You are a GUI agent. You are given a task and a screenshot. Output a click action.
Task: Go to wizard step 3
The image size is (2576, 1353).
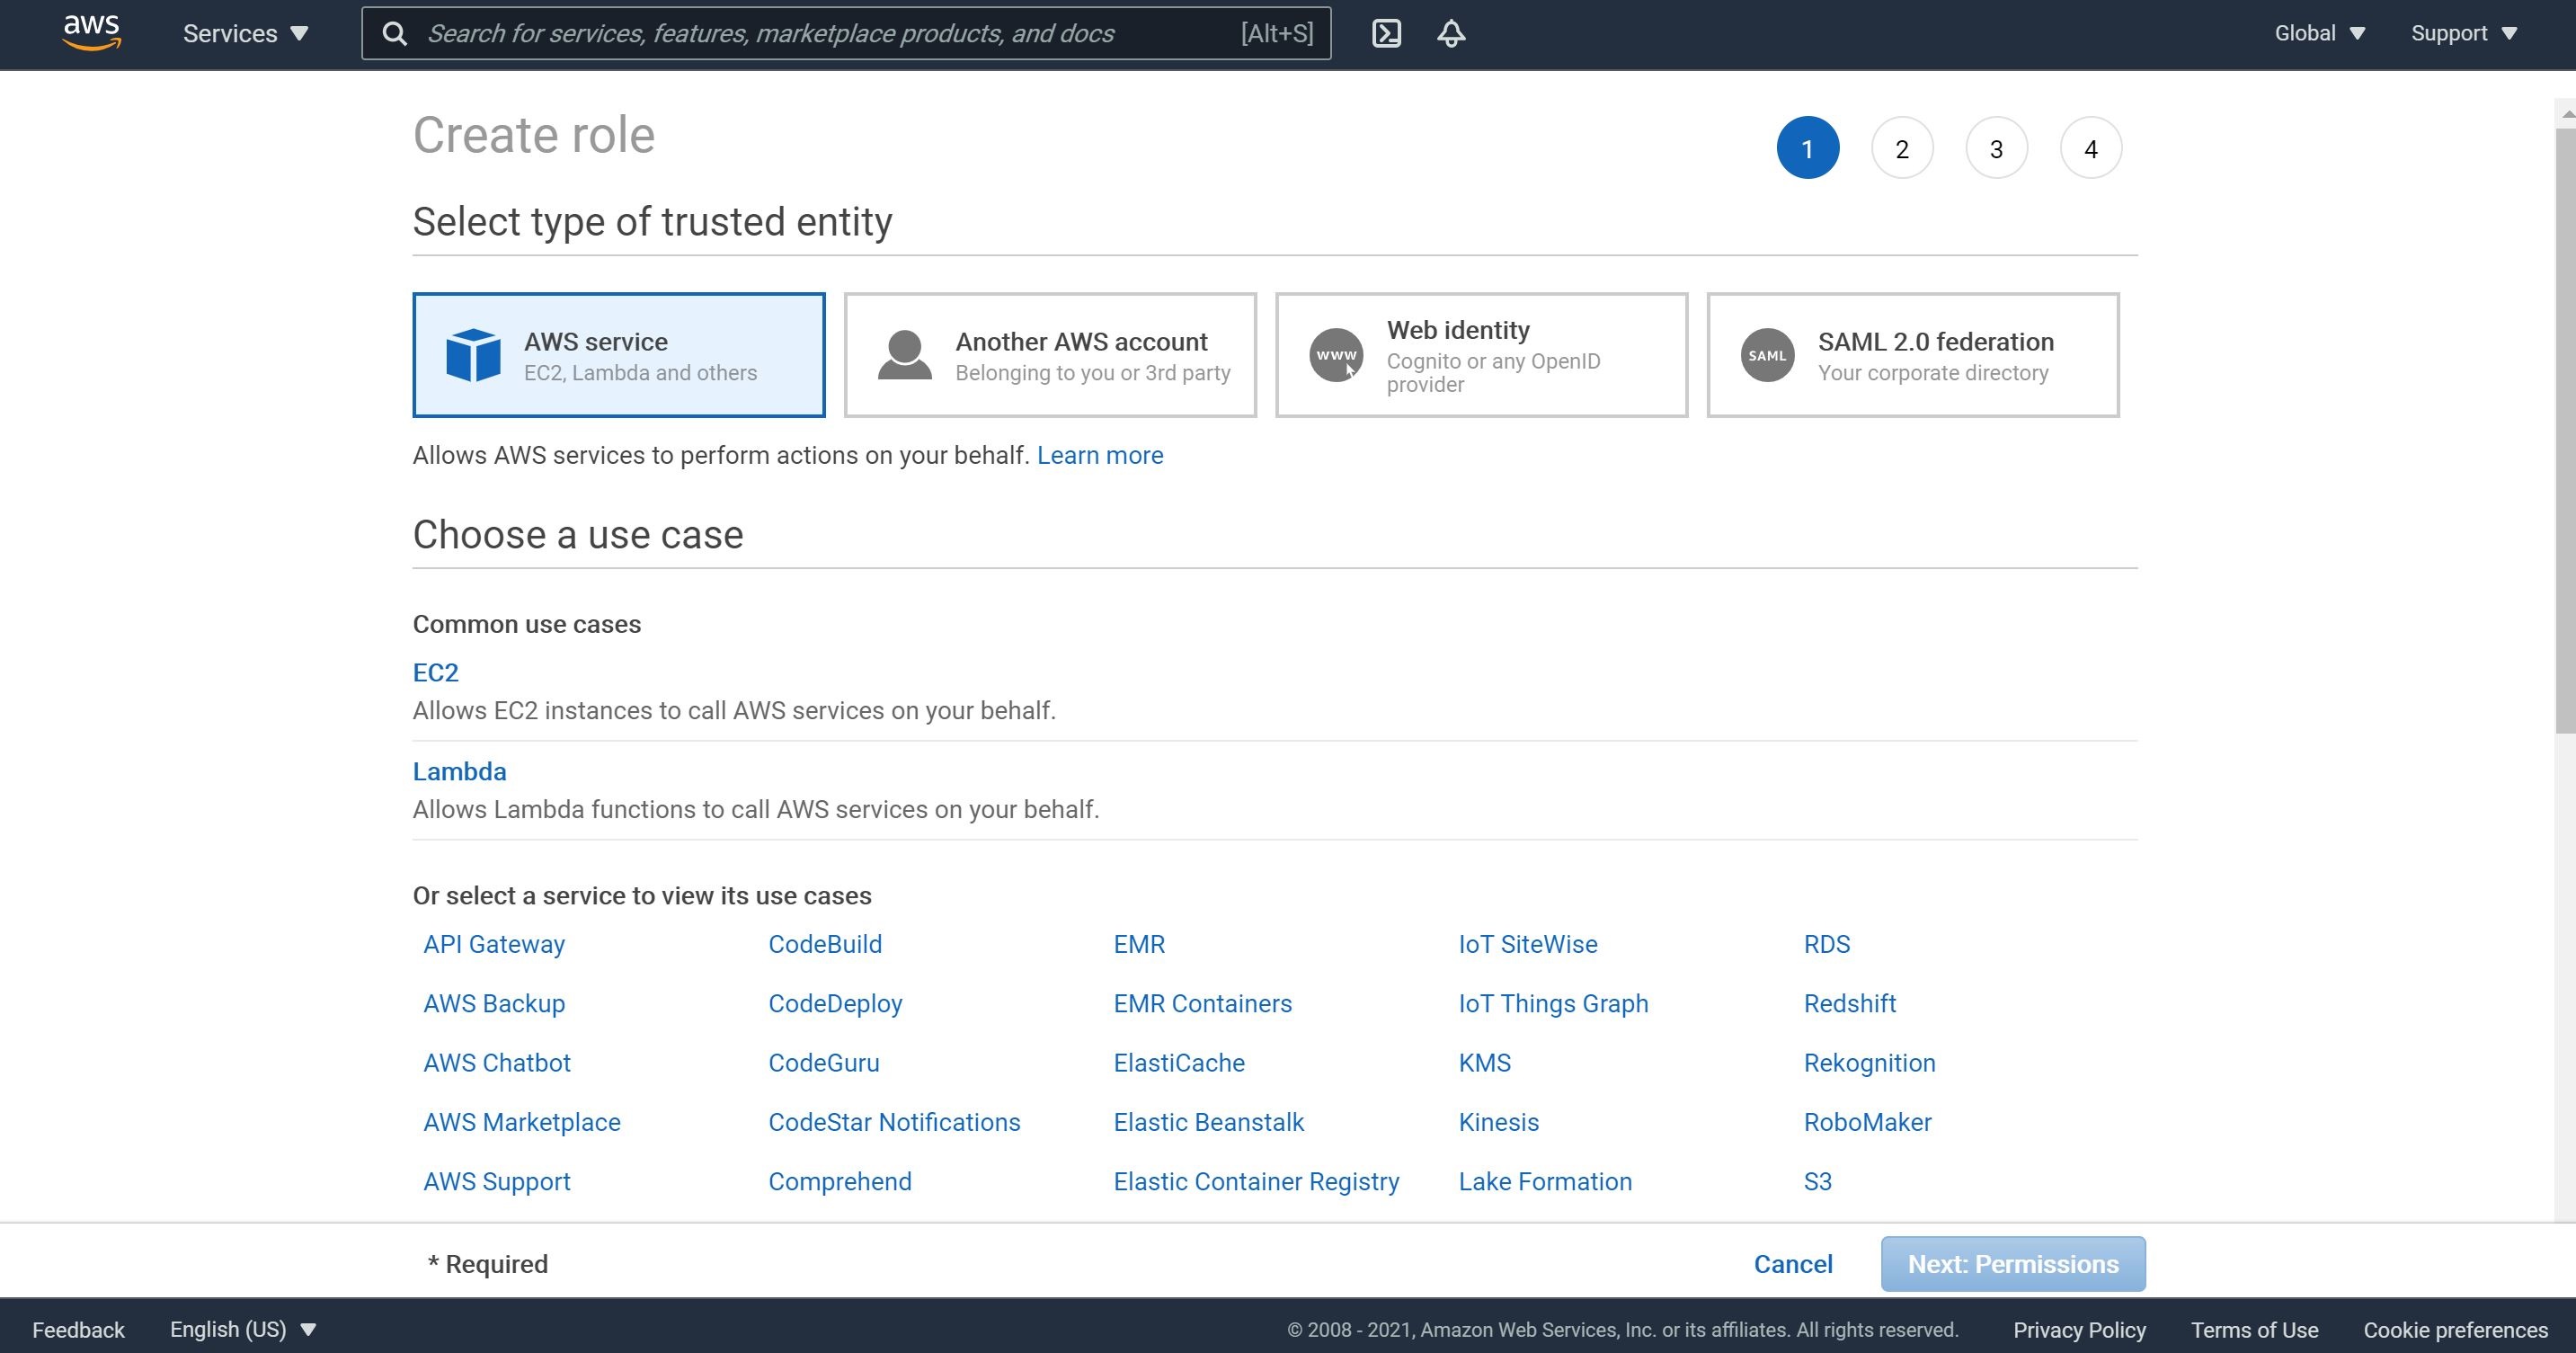coord(1996,148)
